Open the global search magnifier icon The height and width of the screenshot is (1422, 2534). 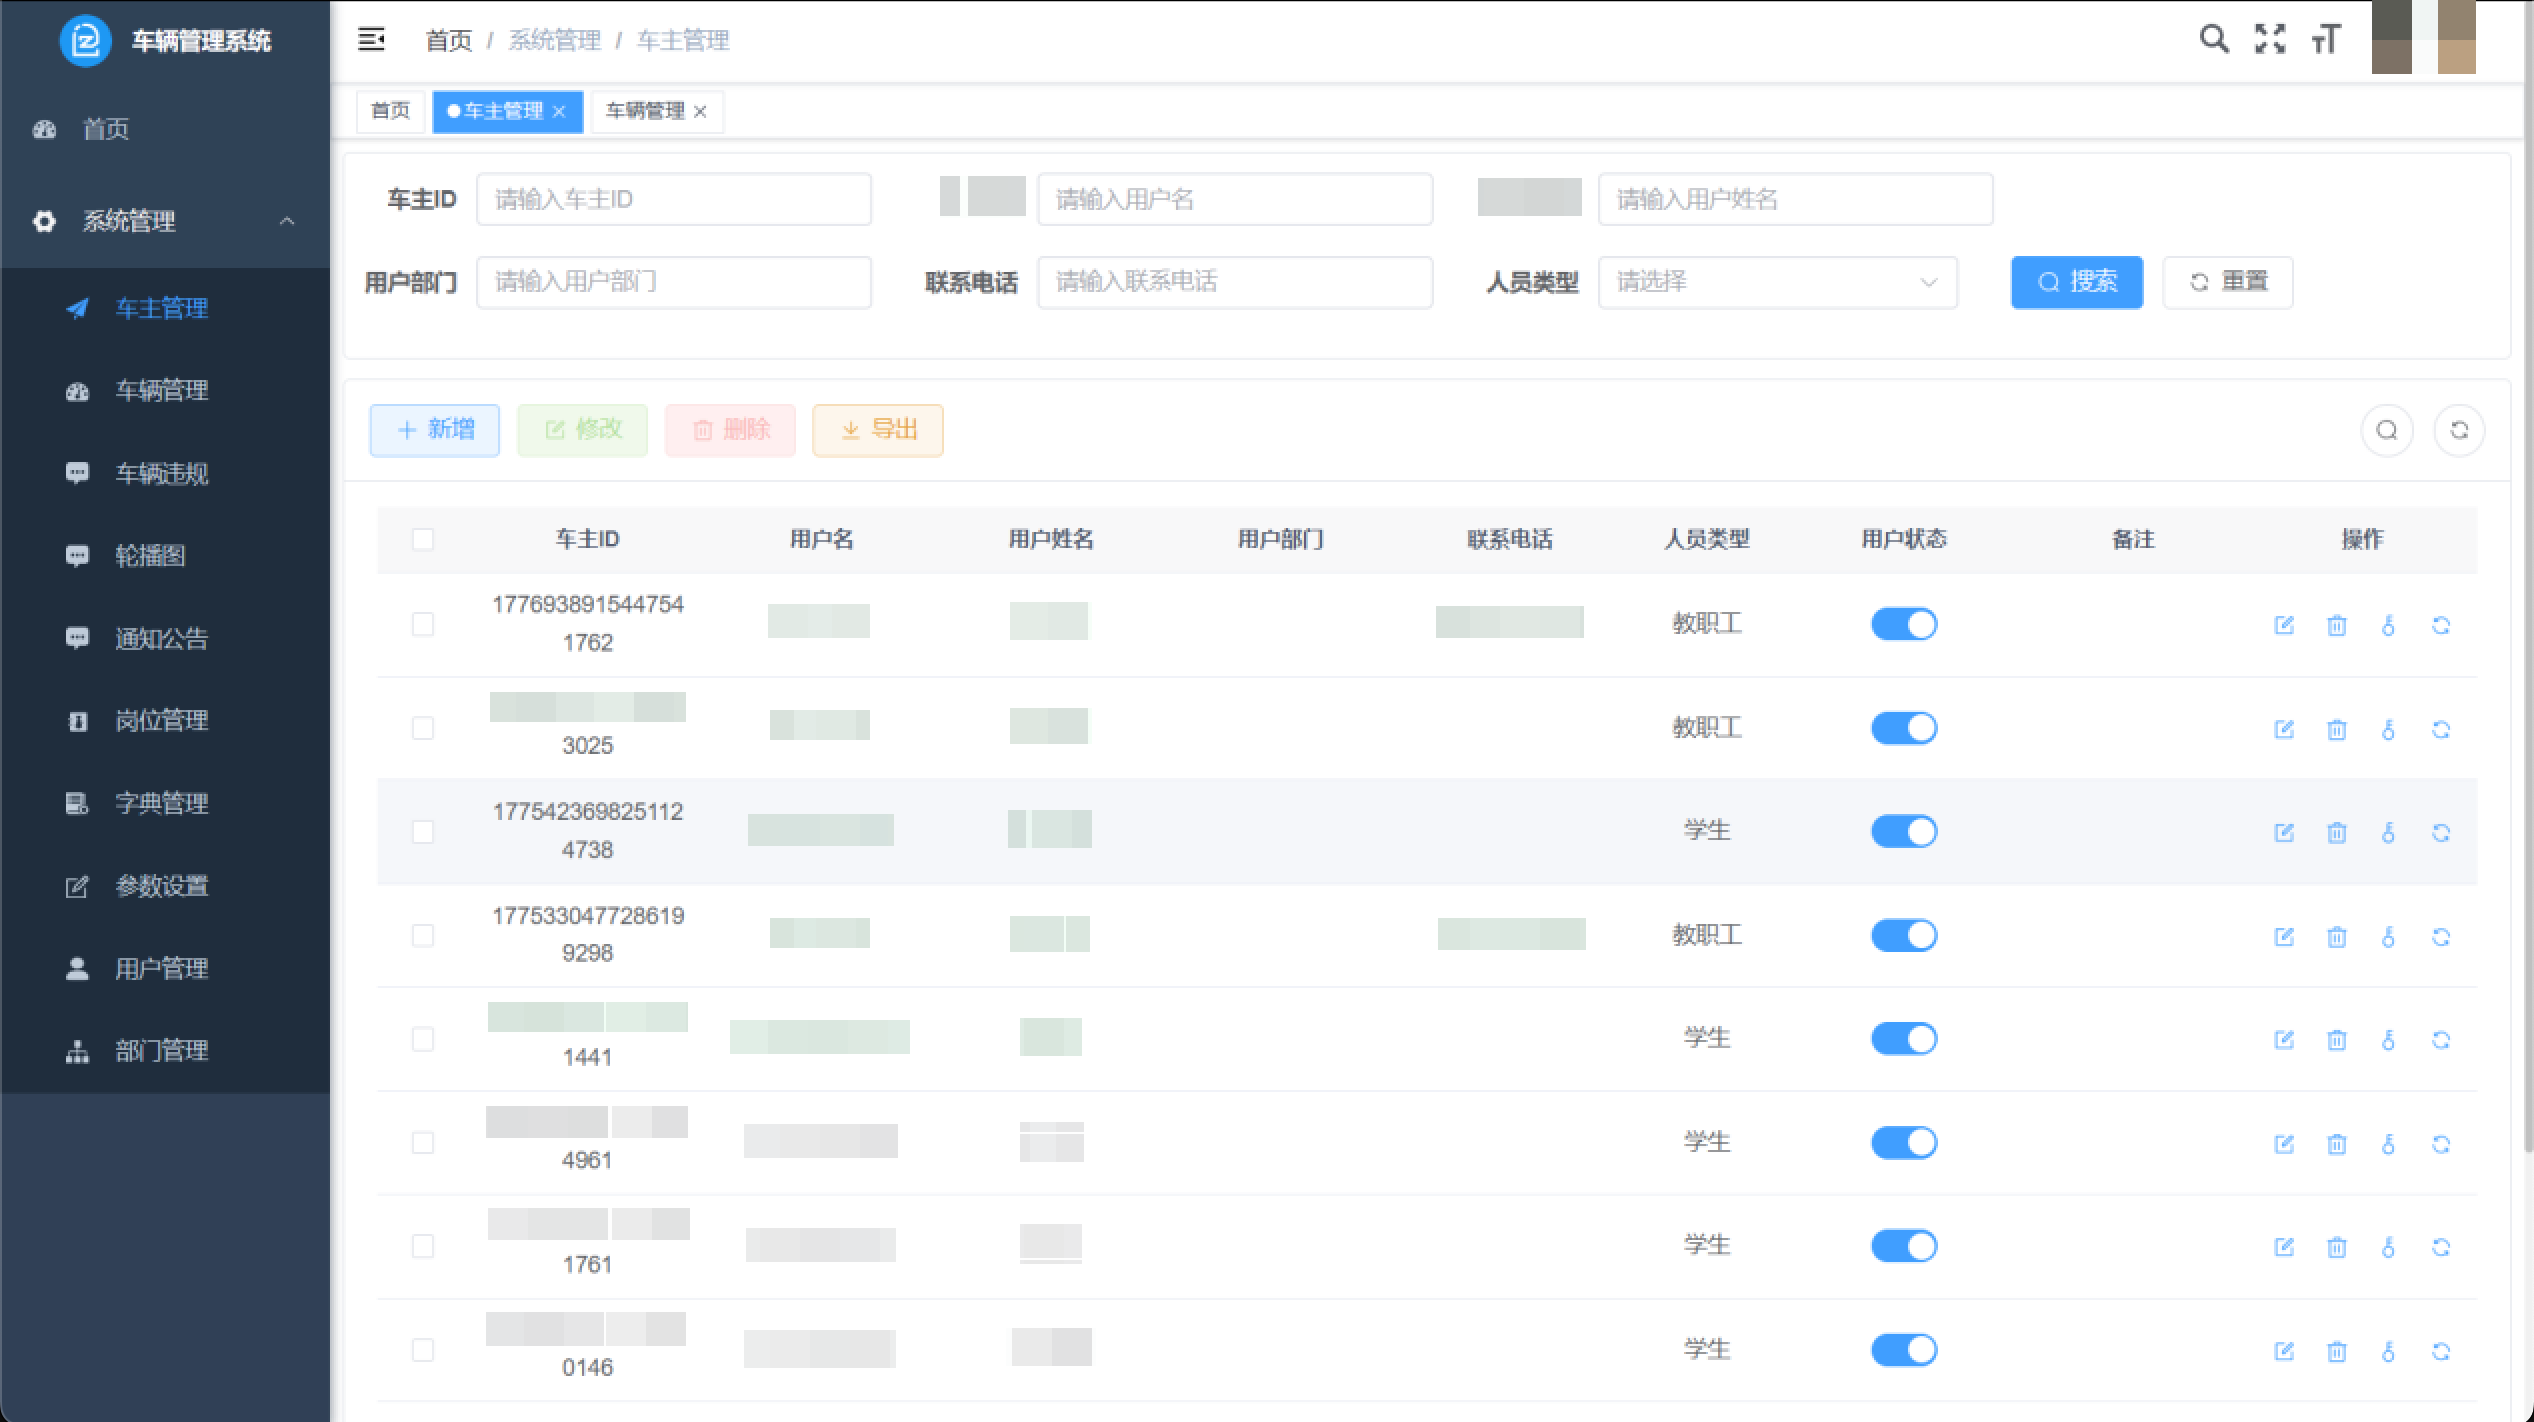point(2214,39)
